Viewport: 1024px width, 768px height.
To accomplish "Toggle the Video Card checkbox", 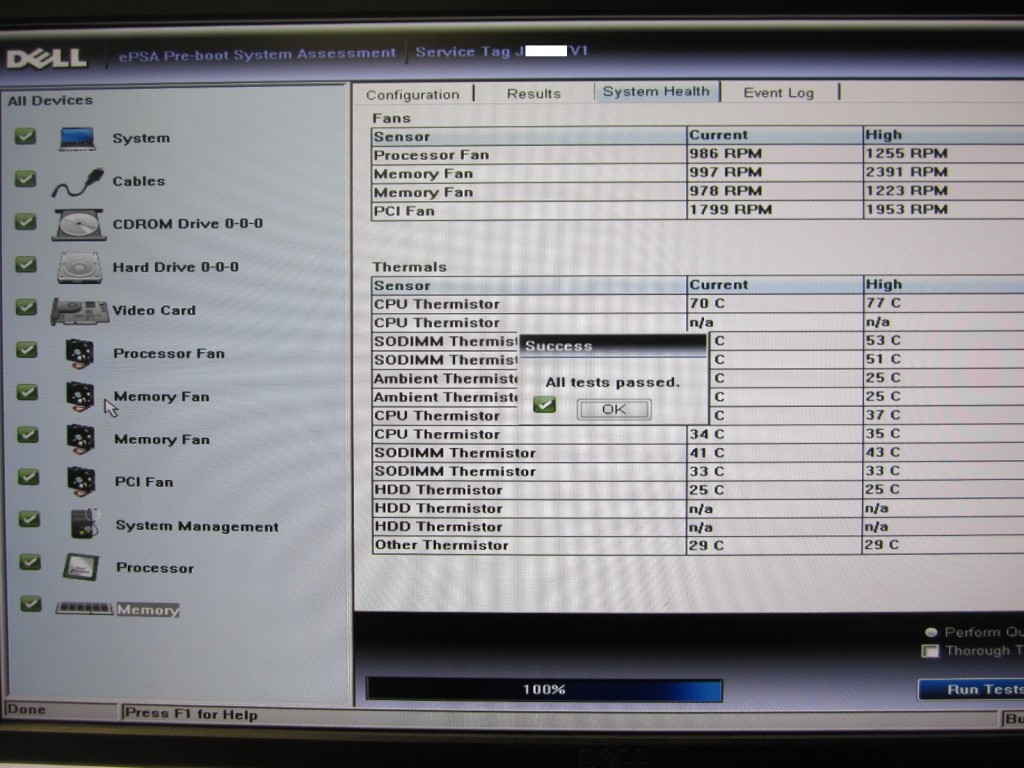I will [x=26, y=307].
